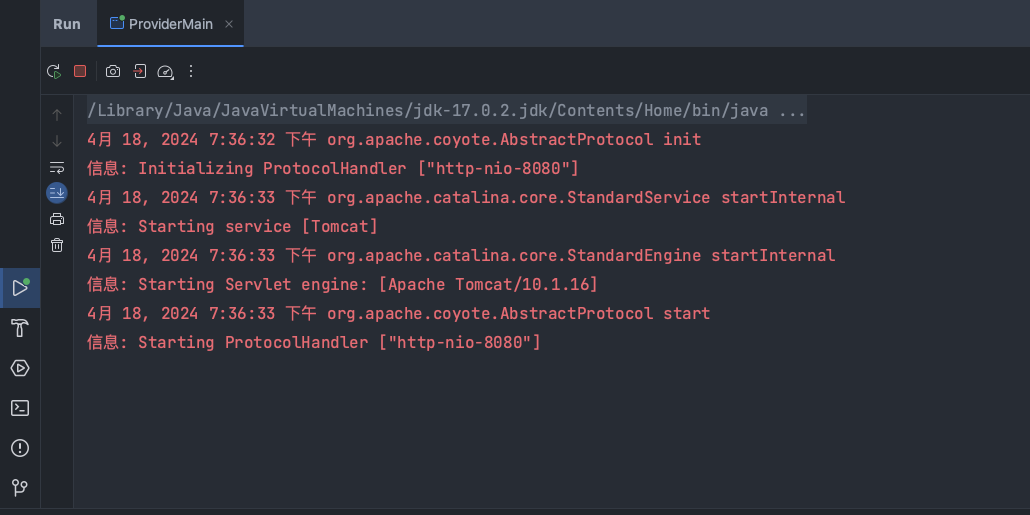Open the More options three-dot menu
The image size is (1030, 515).
[x=191, y=71]
